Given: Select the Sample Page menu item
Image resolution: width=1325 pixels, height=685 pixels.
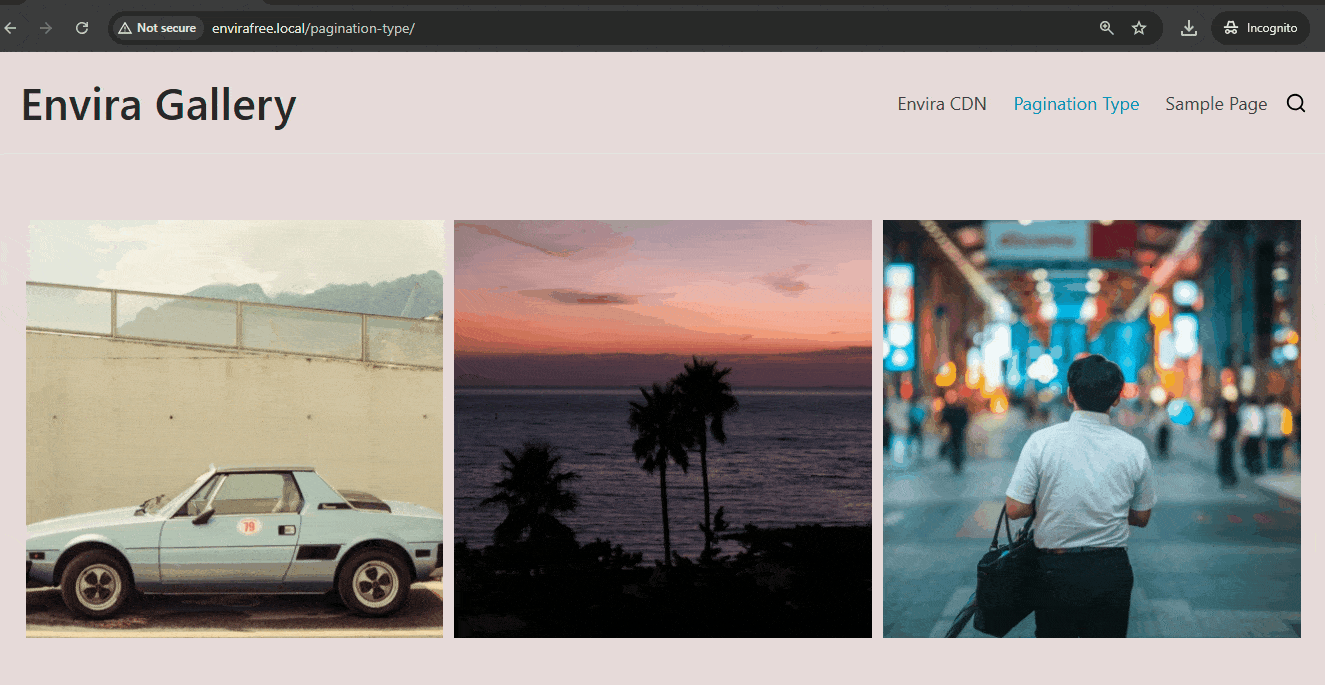Looking at the screenshot, I should [1216, 103].
